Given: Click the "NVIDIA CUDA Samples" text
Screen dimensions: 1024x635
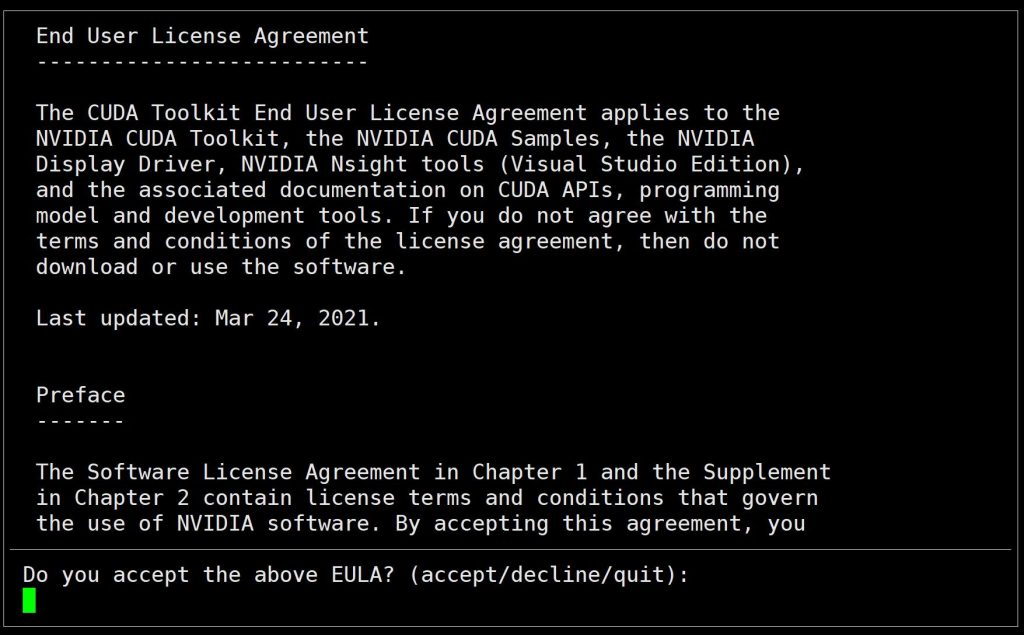Looking at the screenshot, I should click(x=478, y=138).
